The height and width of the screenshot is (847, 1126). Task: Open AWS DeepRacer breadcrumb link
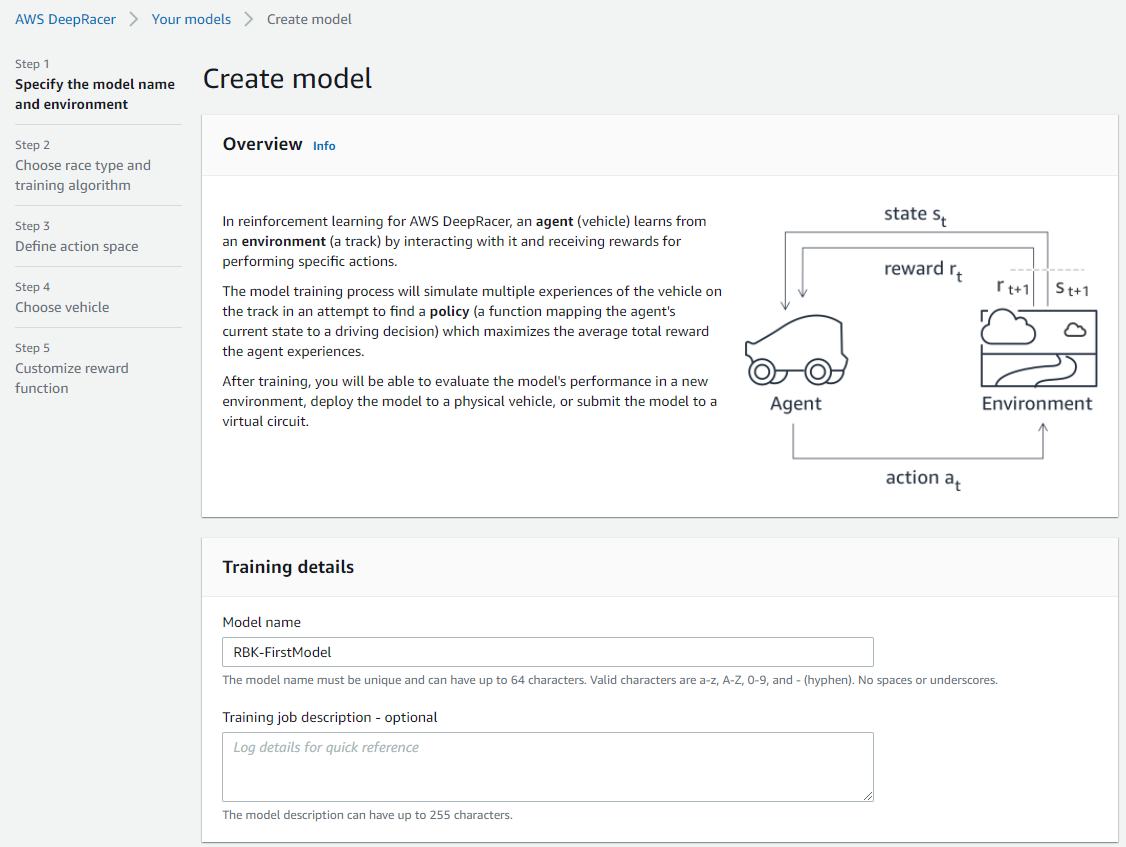(x=65, y=19)
